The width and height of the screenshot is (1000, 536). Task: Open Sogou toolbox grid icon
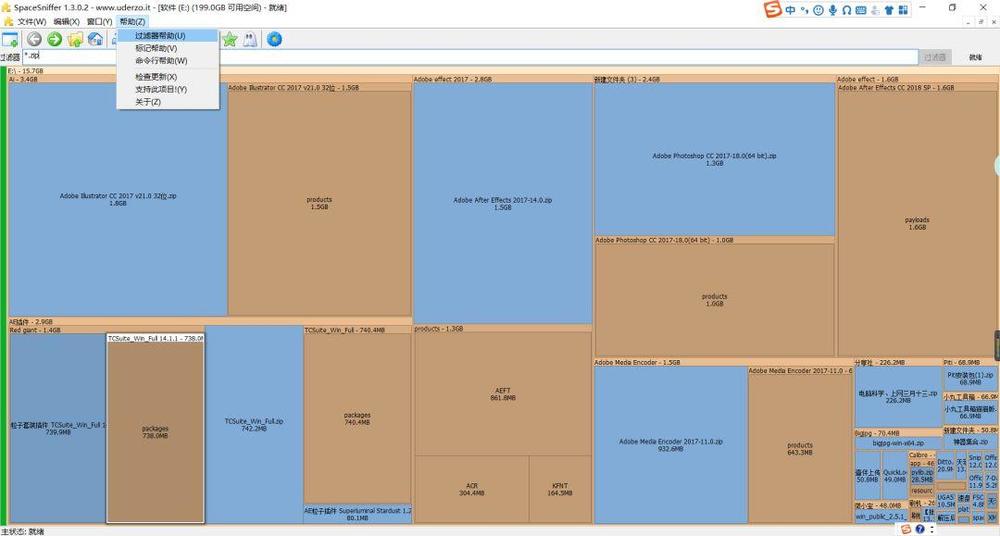903,10
